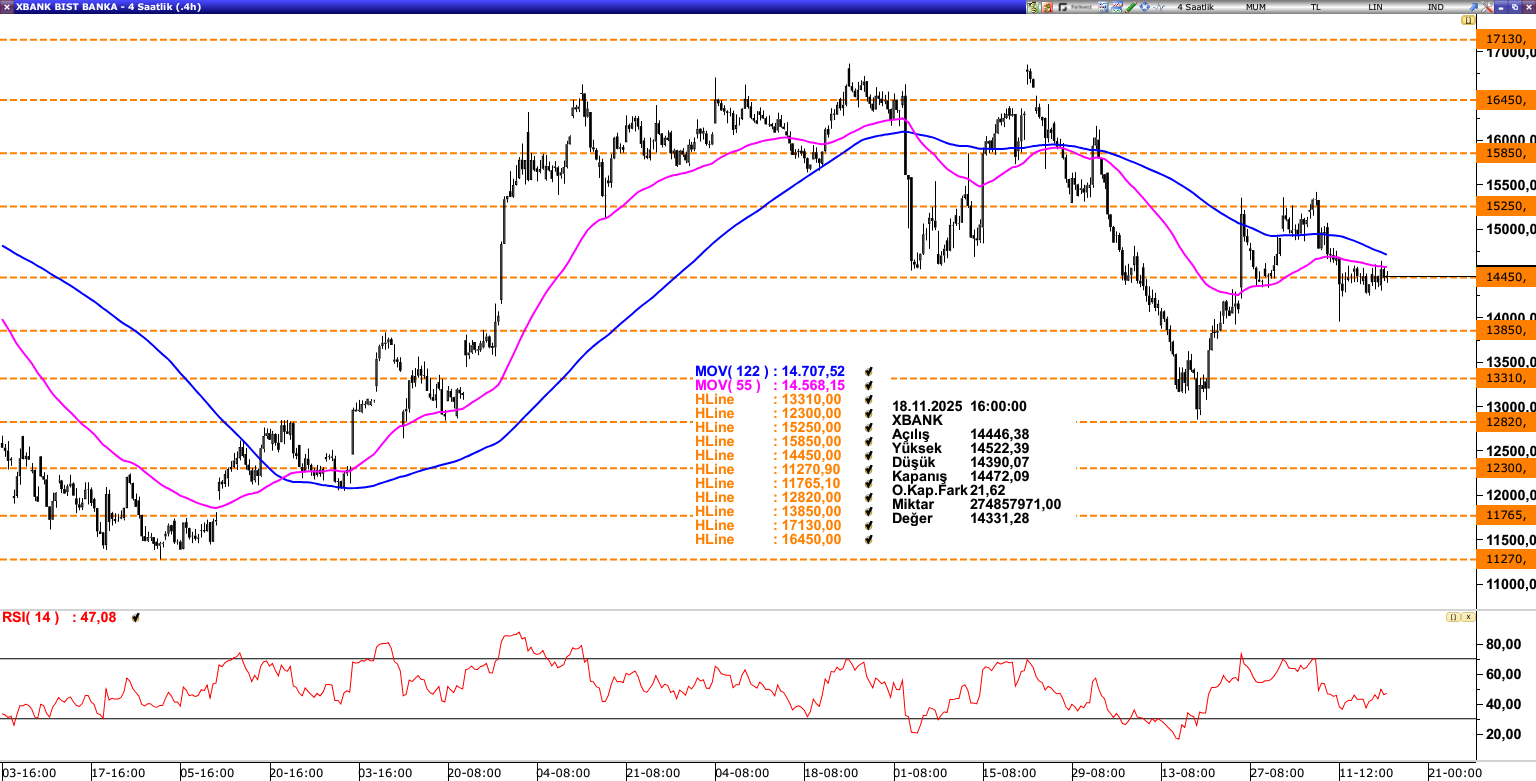The height and width of the screenshot is (781, 1536).
Task: Switch to LIN line chart mode
Action: coord(1373,6)
